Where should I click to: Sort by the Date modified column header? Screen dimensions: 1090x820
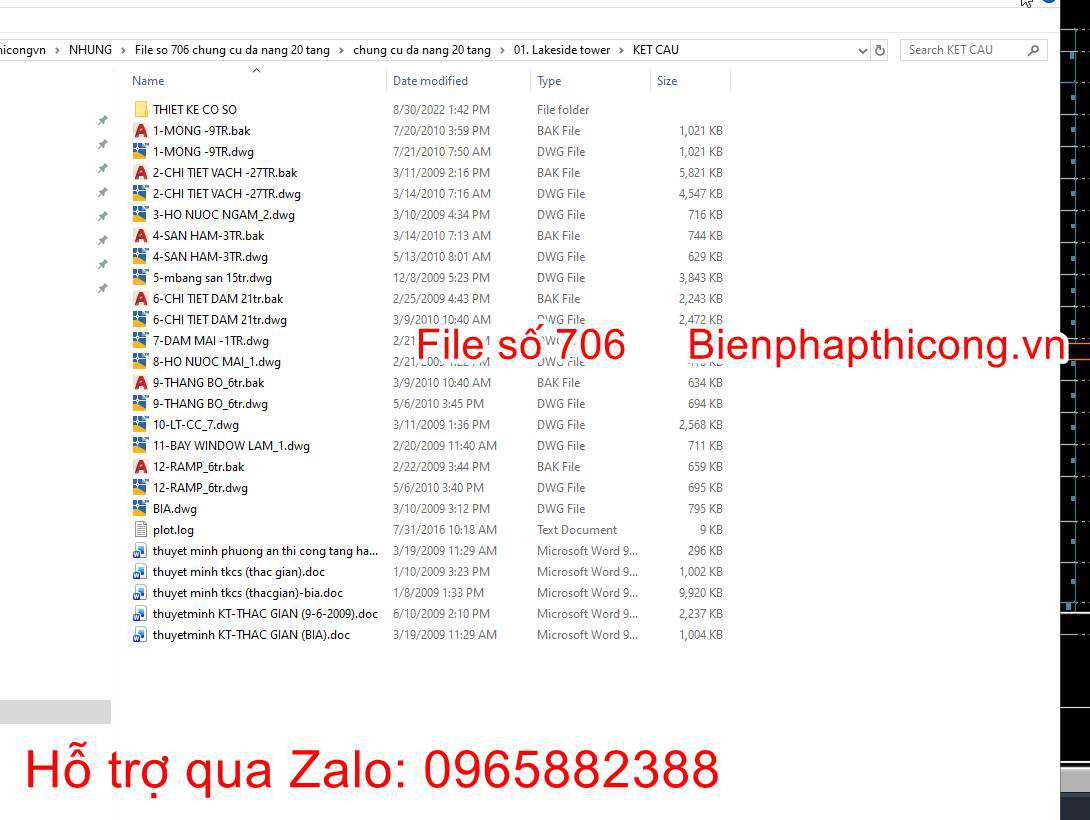click(430, 81)
